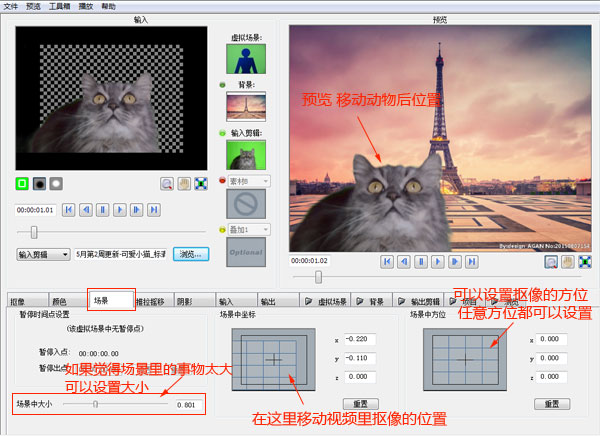Screen dimensions: 600x436
Task: Open the 工具箱 menu
Action: [x=59, y=6]
